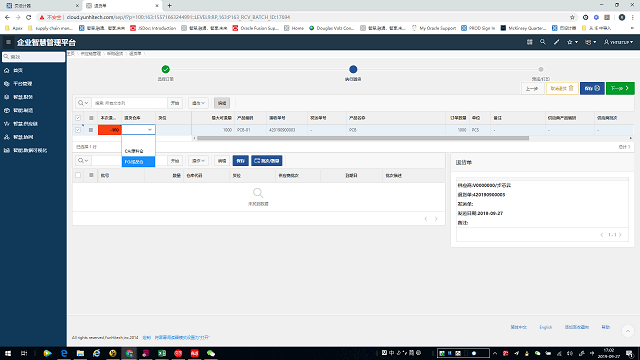Open the Excel icon in the taskbar

(162, 353)
